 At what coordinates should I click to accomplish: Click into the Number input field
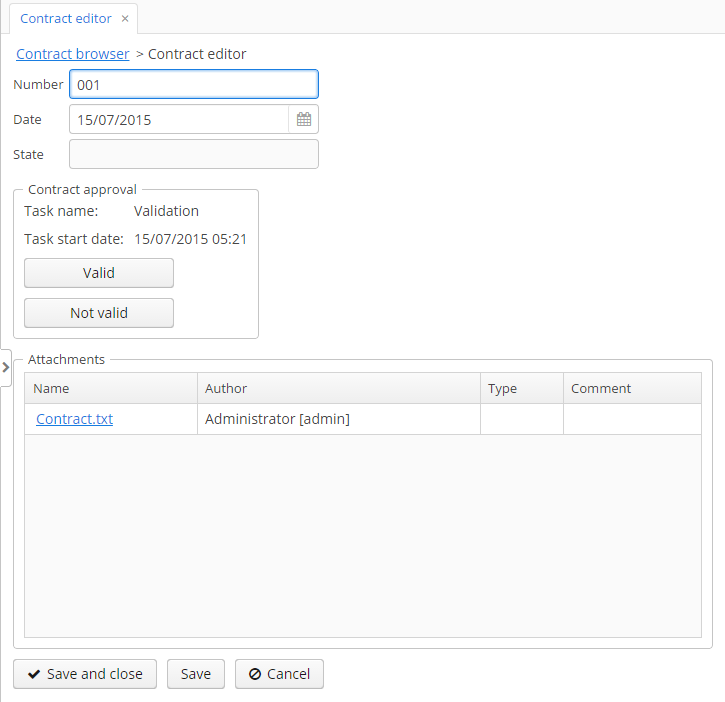pyautogui.click(x=193, y=85)
